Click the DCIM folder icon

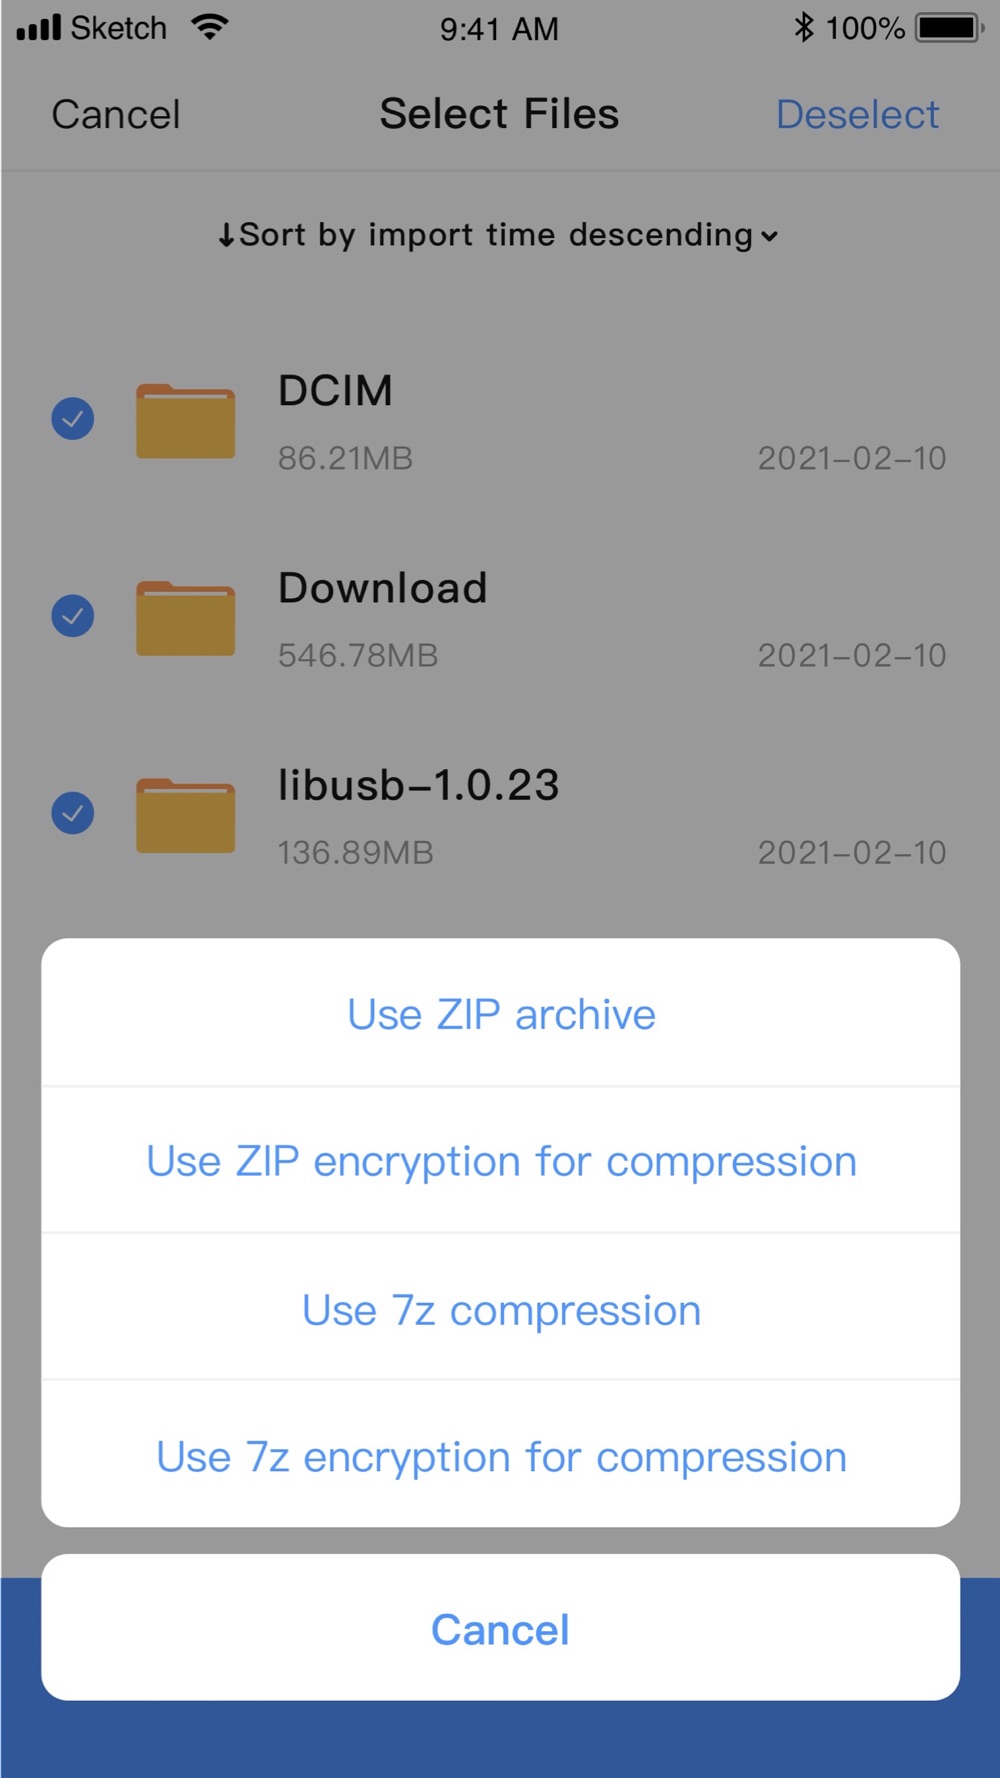tap(185, 421)
